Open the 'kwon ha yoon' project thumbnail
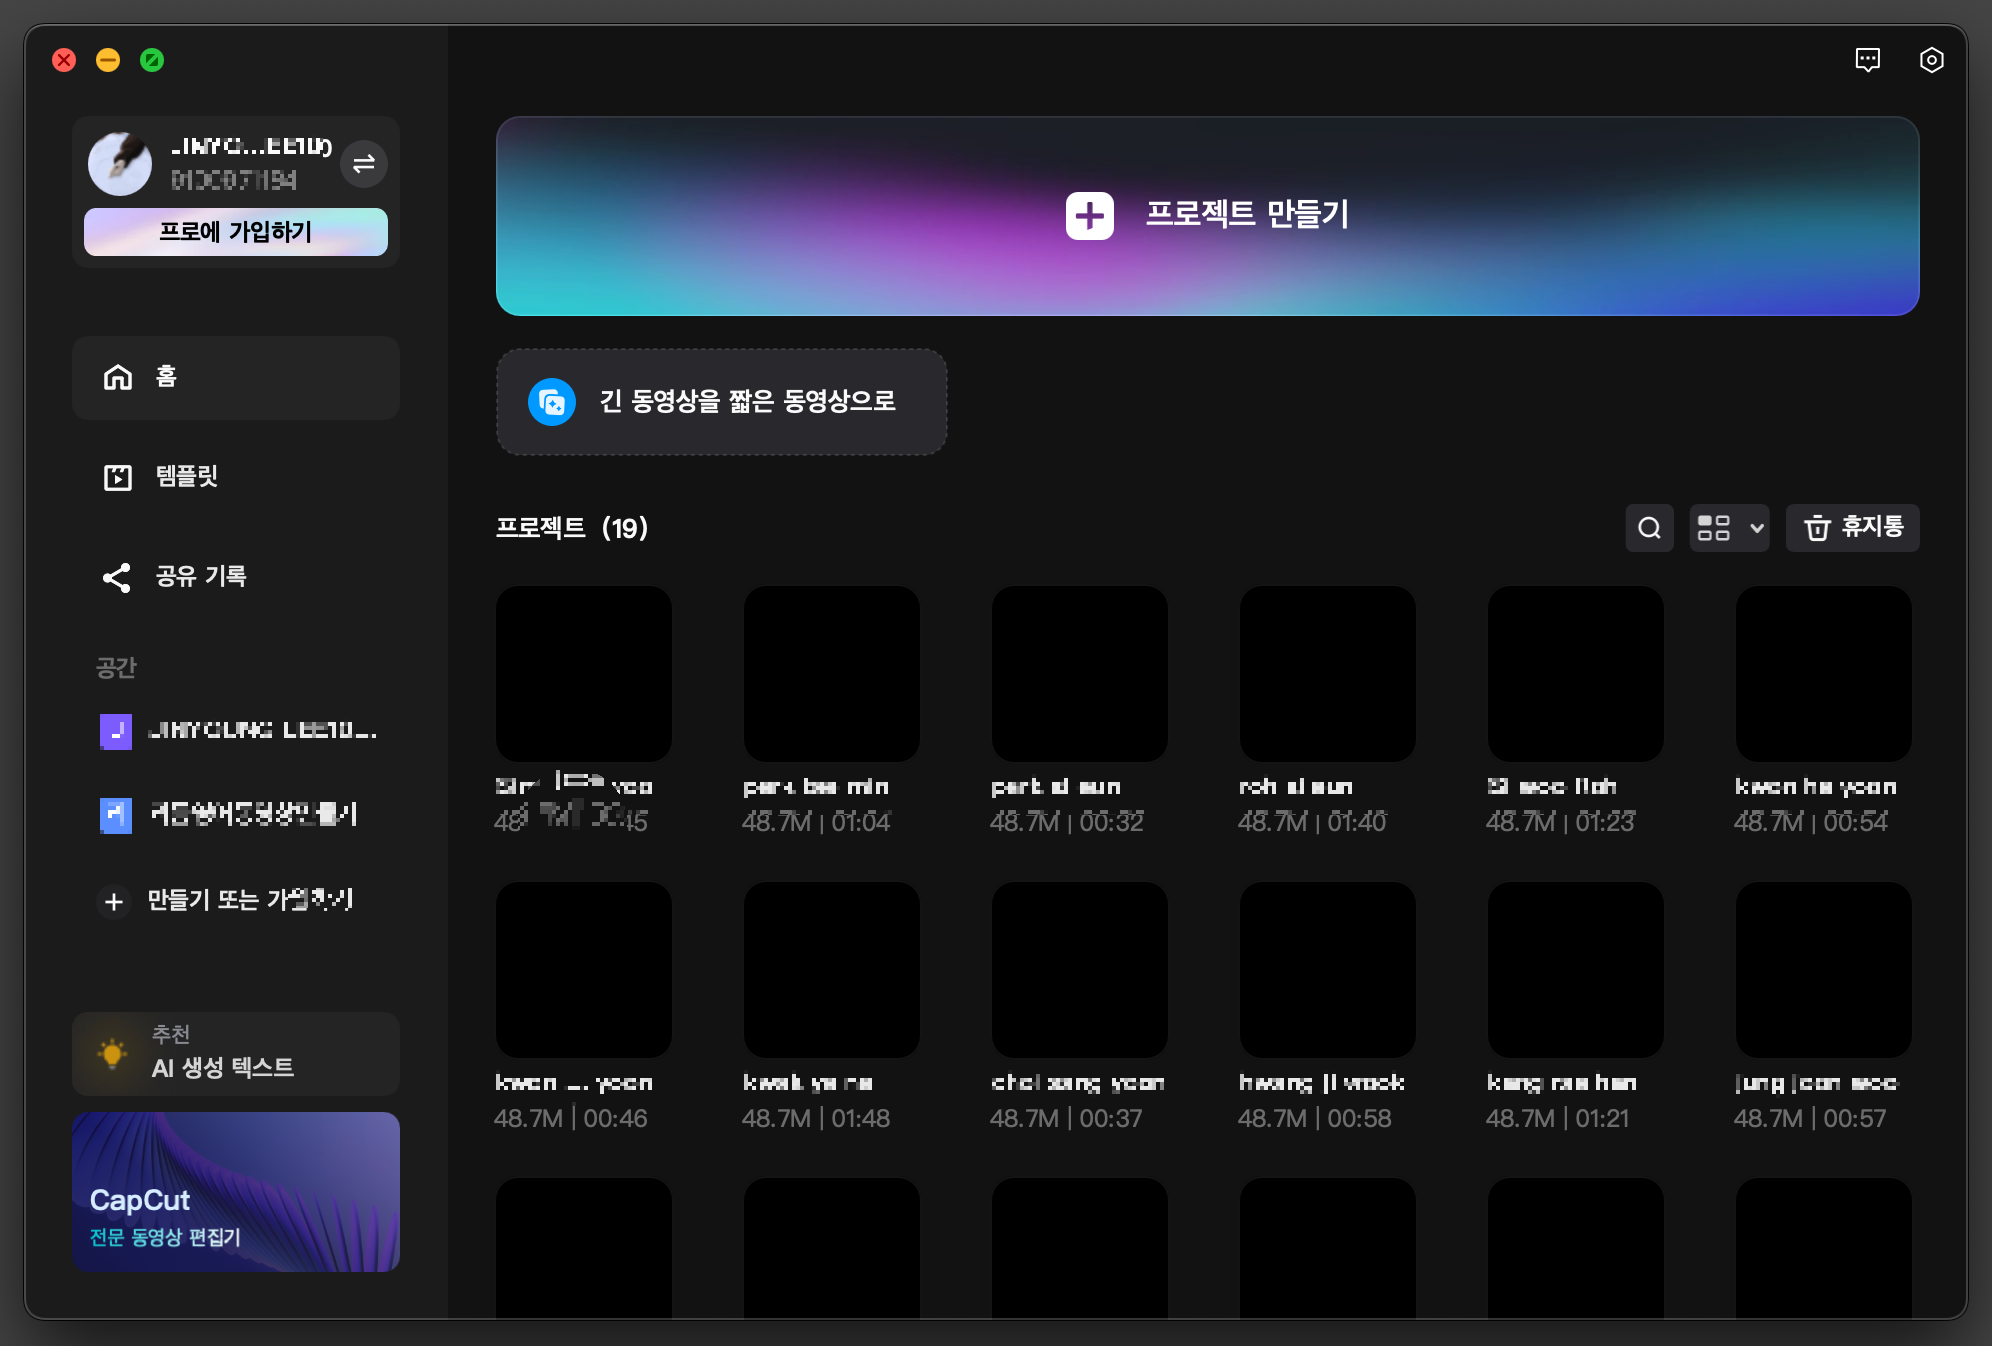This screenshot has width=1992, height=1346. (1823, 673)
